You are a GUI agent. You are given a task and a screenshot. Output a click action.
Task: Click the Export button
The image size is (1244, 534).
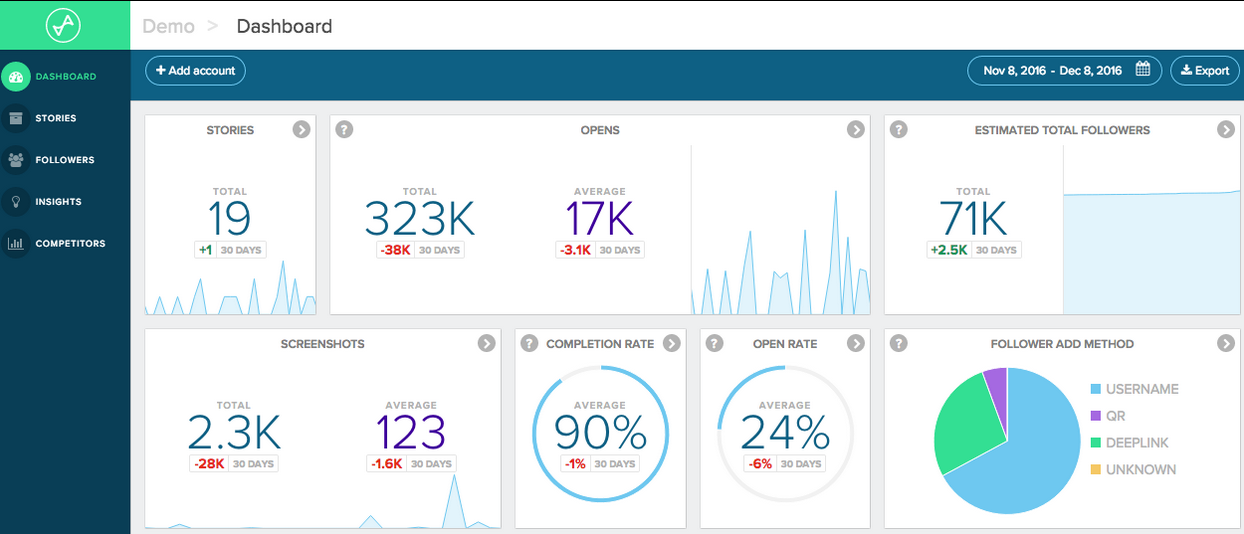pyautogui.click(x=1204, y=71)
